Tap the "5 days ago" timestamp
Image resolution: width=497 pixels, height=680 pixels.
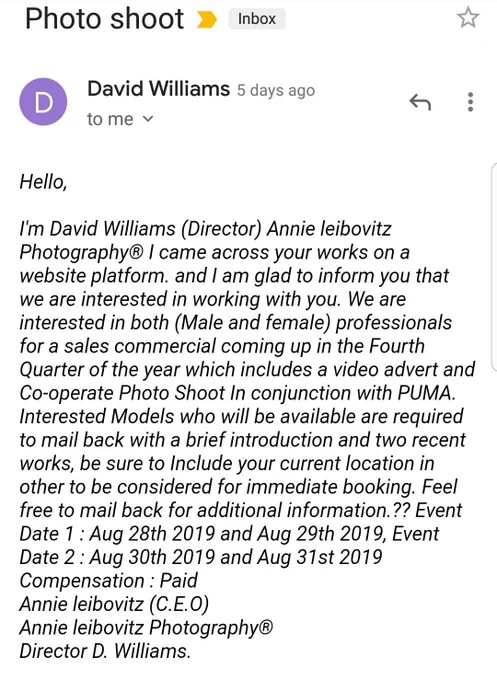tap(276, 90)
